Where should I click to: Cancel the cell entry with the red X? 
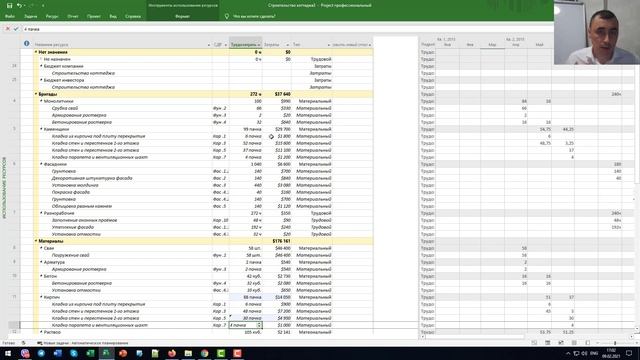point(8,29)
